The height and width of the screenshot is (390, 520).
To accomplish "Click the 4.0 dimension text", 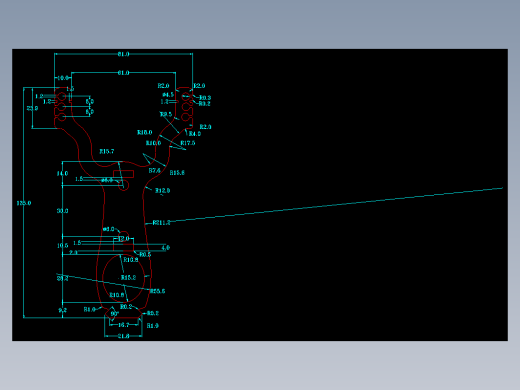I will click(x=166, y=248).
